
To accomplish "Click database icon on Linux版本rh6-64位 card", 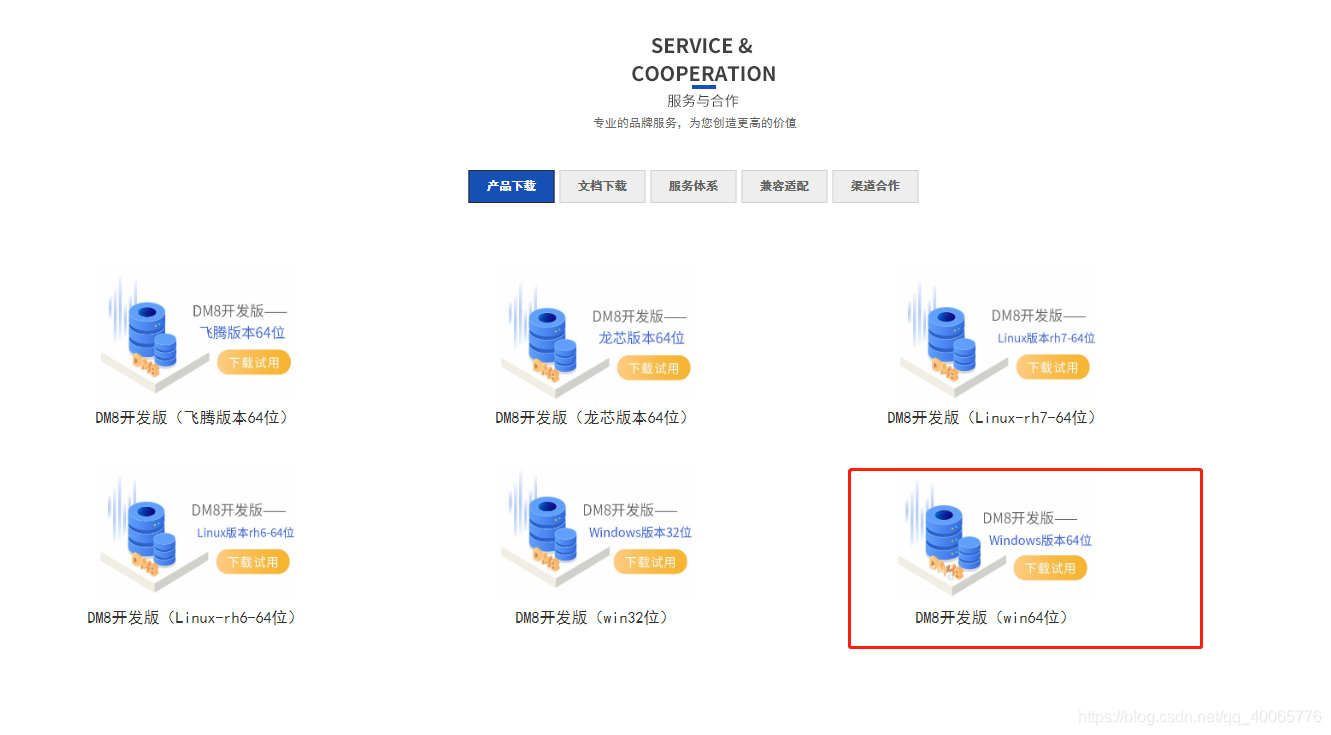I will tap(151, 535).
